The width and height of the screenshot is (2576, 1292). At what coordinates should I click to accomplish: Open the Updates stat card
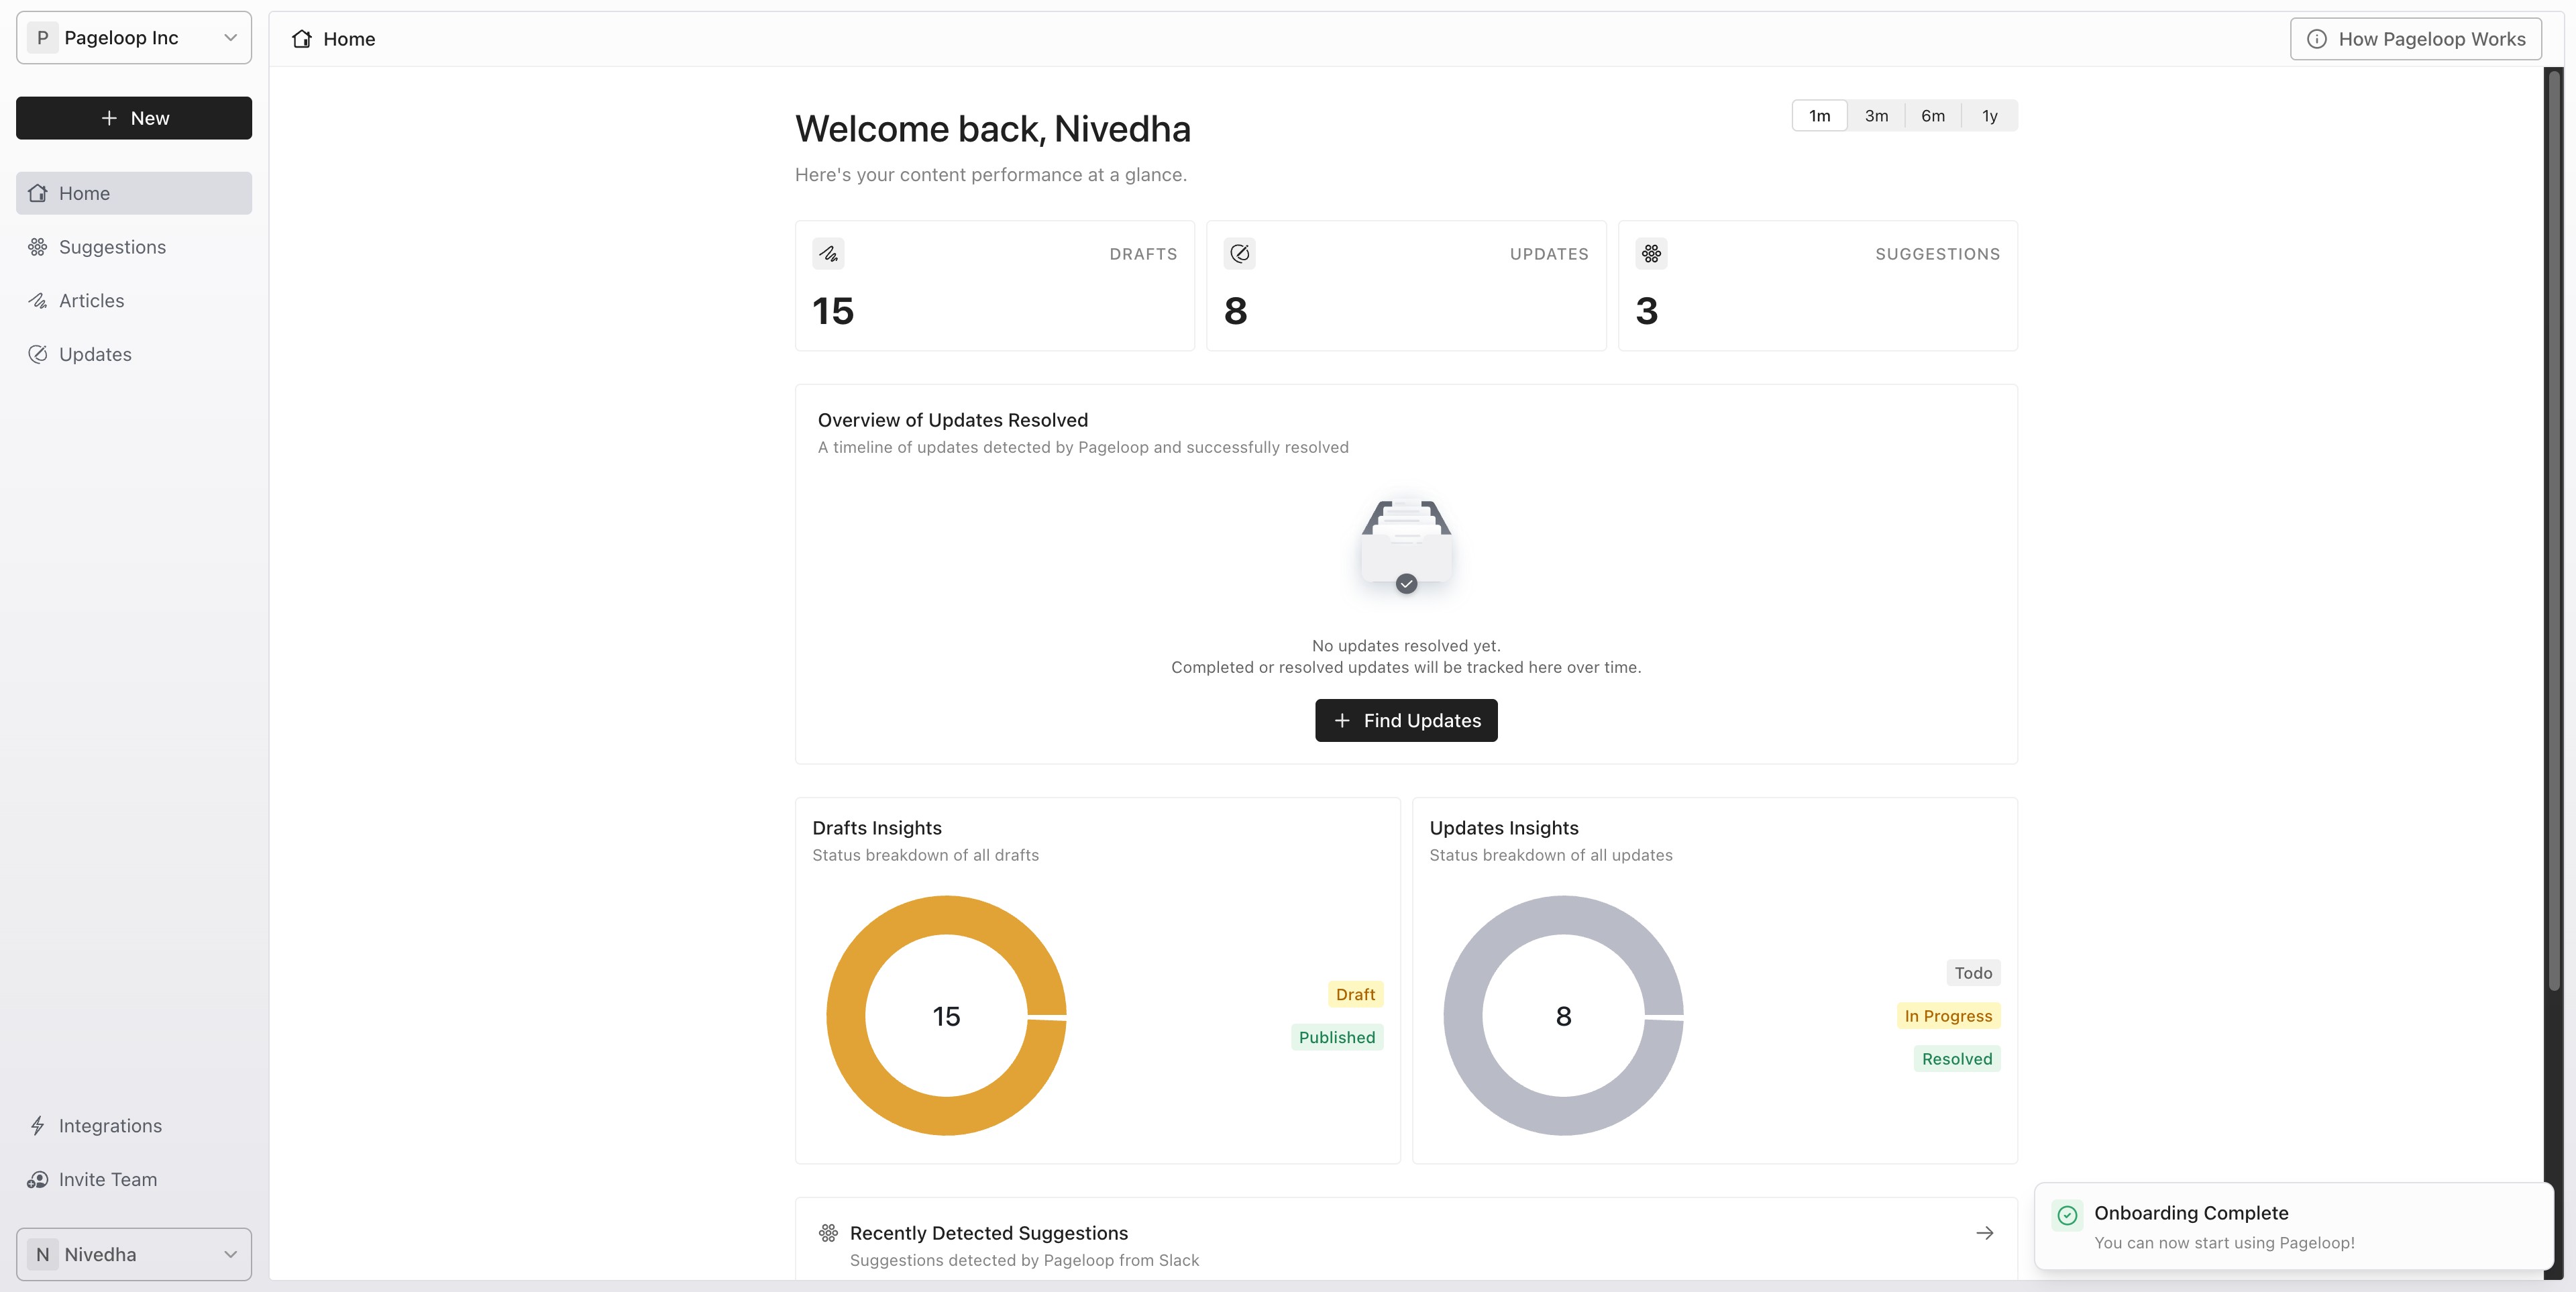pos(1406,286)
